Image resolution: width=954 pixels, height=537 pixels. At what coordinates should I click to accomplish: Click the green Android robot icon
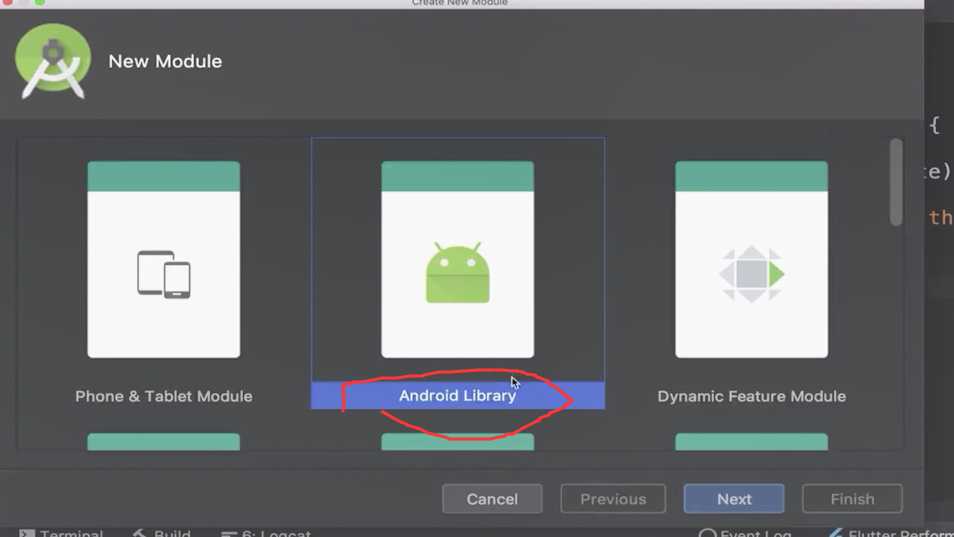pos(458,272)
